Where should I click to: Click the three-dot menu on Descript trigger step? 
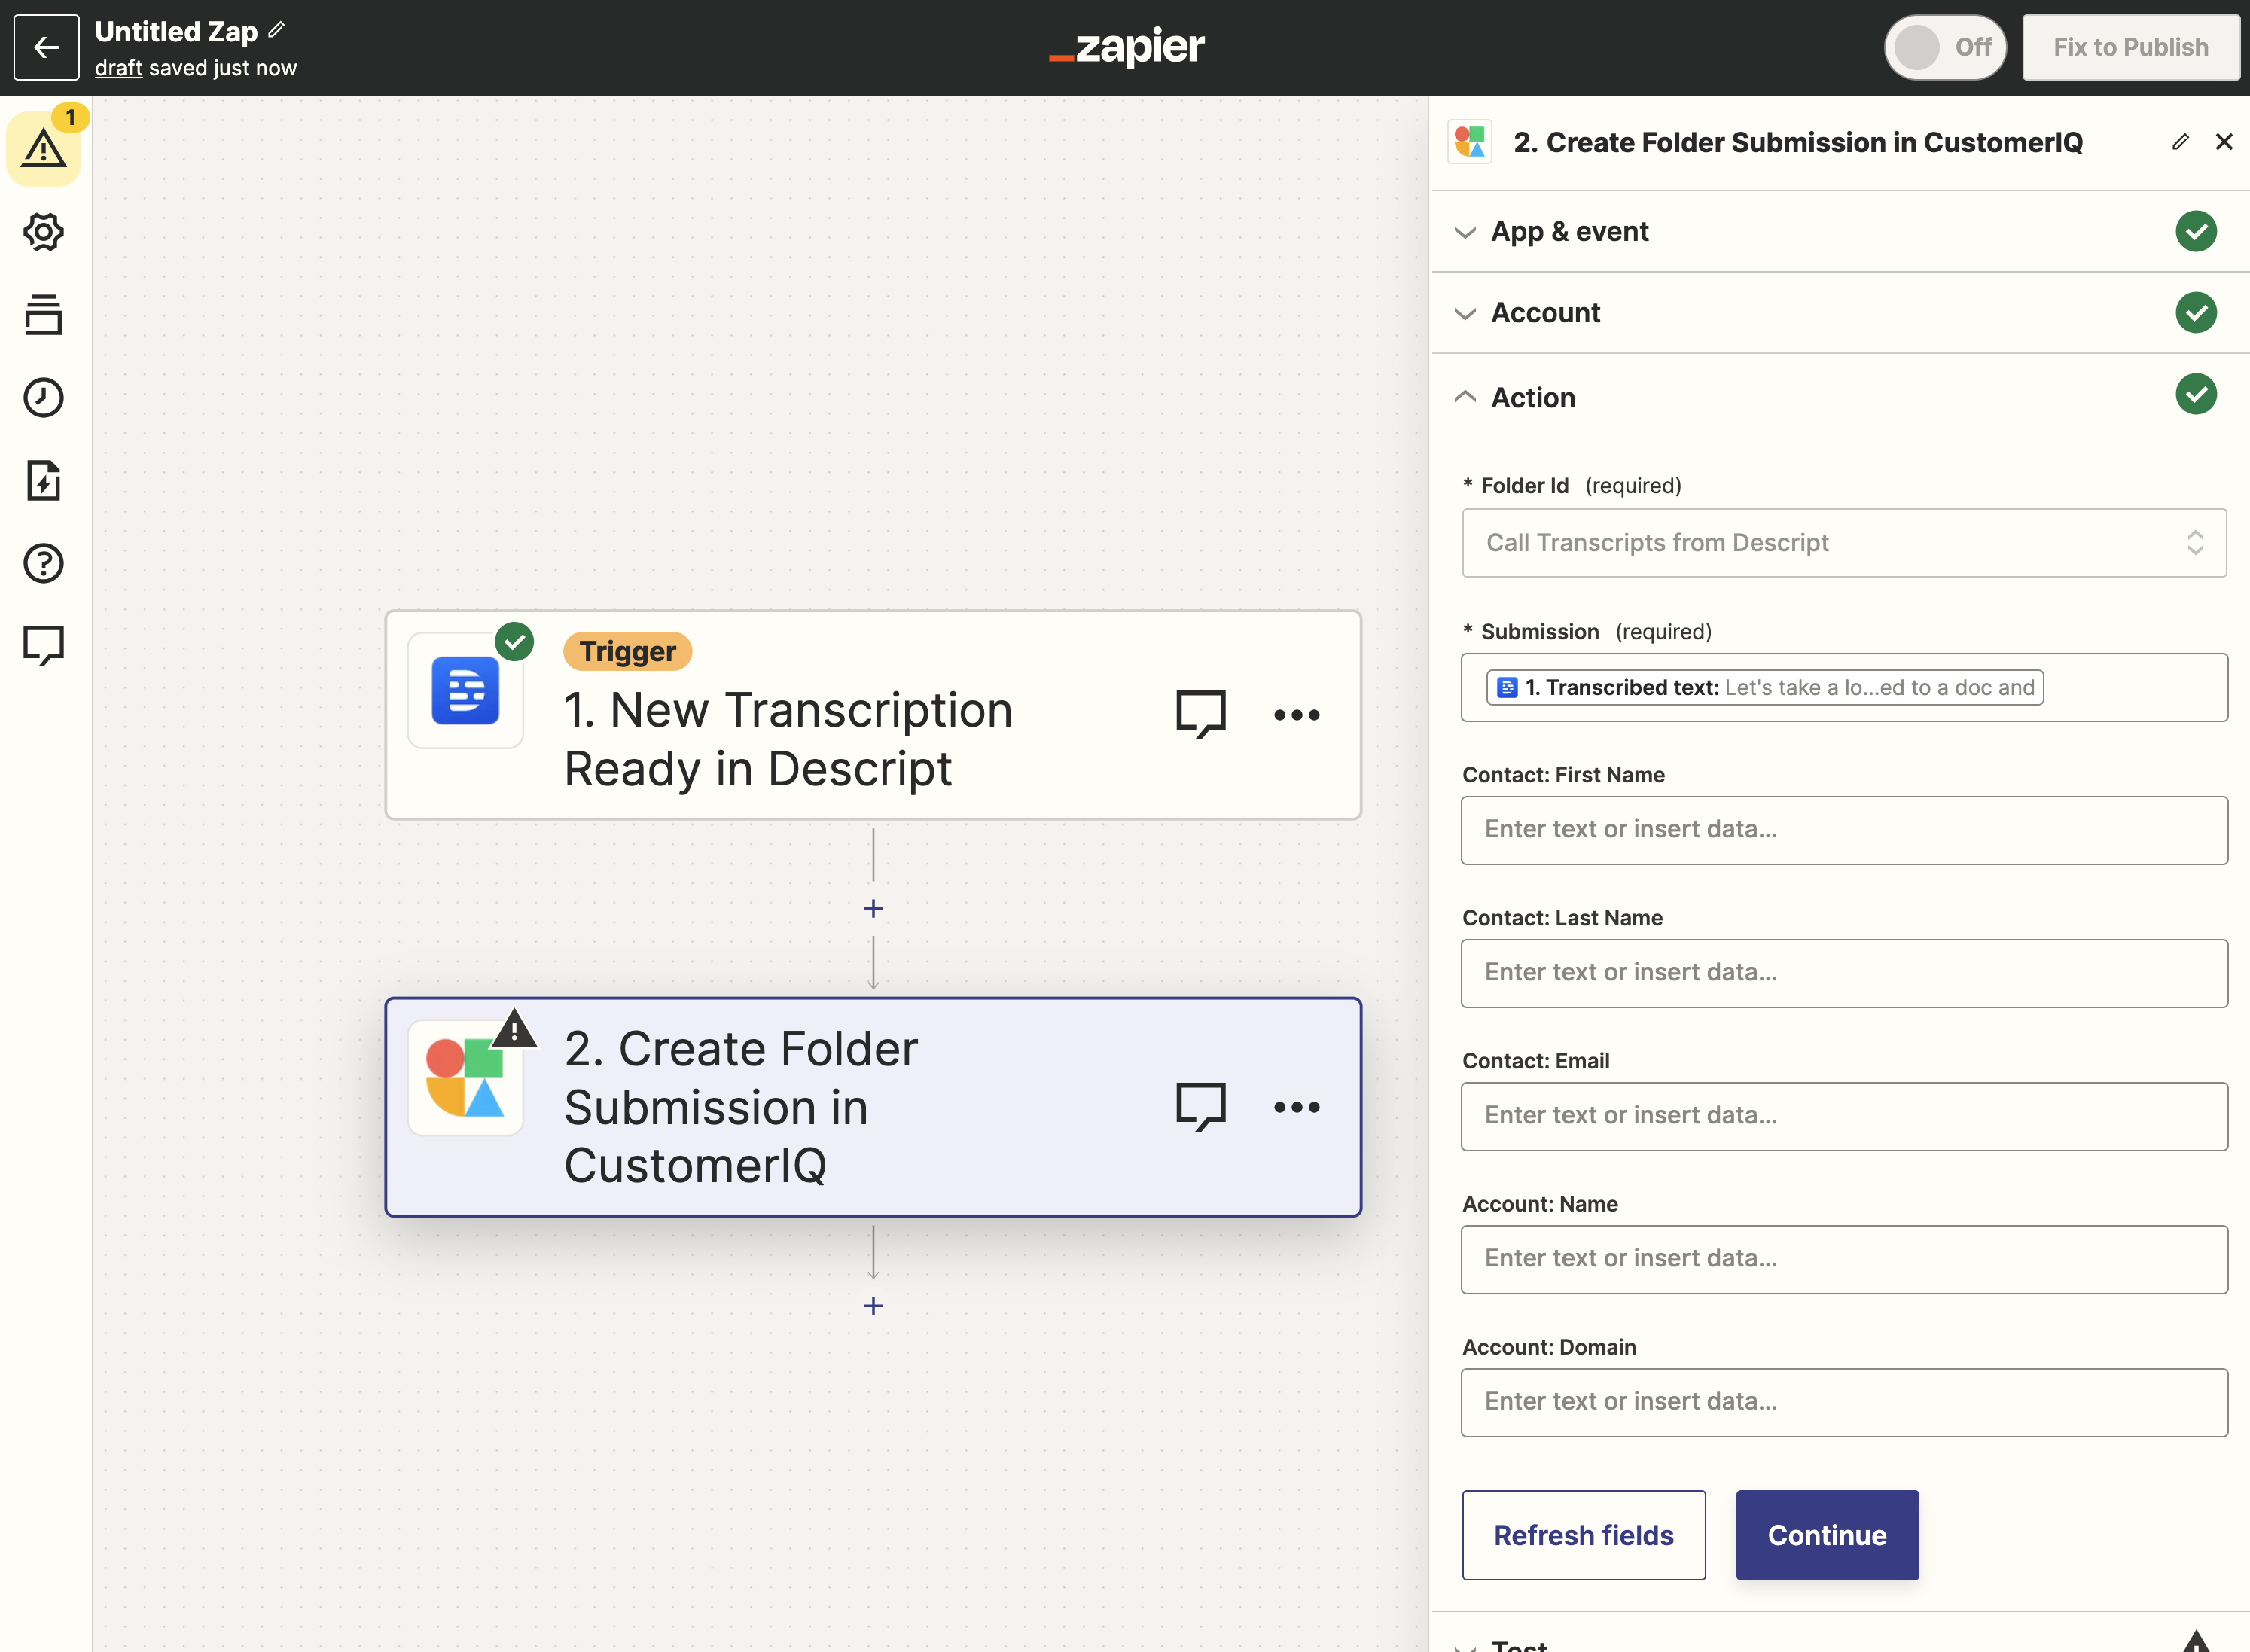(x=1296, y=715)
